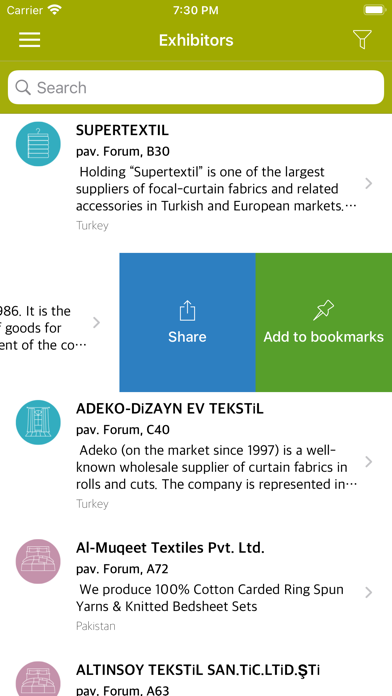
Task: Add swiped exhibitor to bookmarks
Action: (x=324, y=322)
